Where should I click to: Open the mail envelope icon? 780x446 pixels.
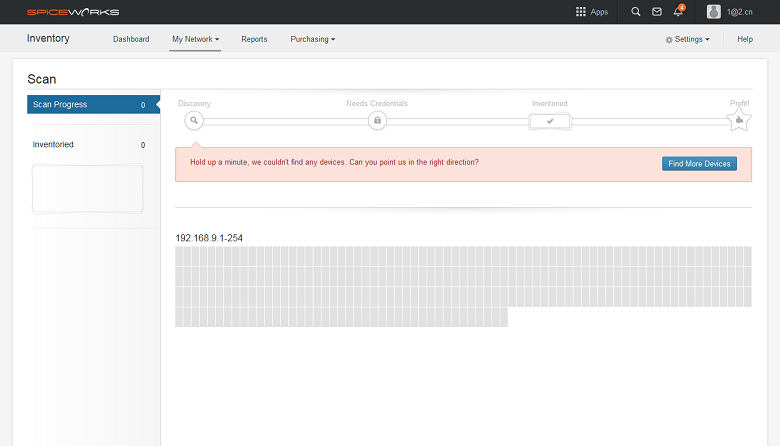pos(657,11)
